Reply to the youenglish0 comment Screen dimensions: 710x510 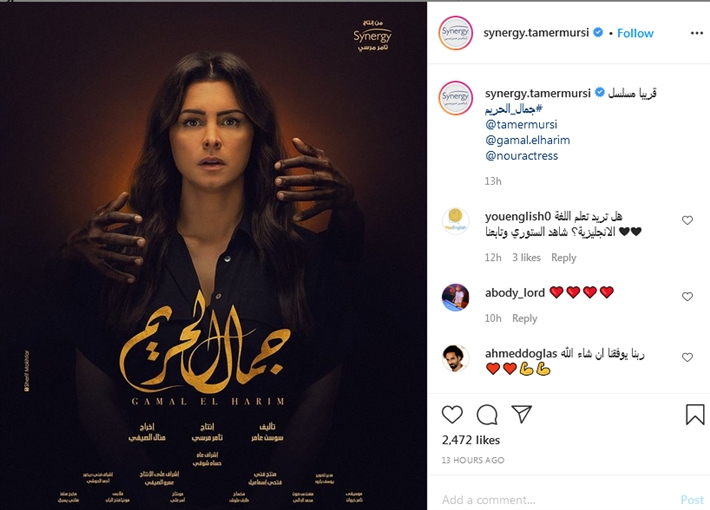click(564, 257)
